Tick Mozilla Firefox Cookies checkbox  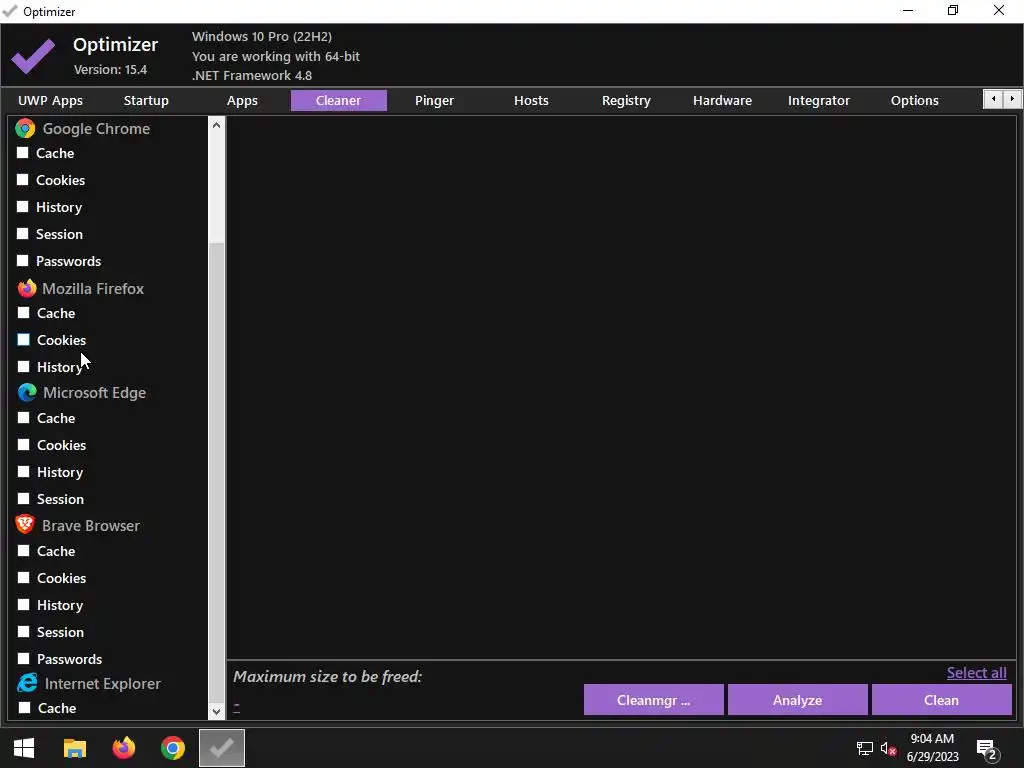pyautogui.click(x=24, y=339)
